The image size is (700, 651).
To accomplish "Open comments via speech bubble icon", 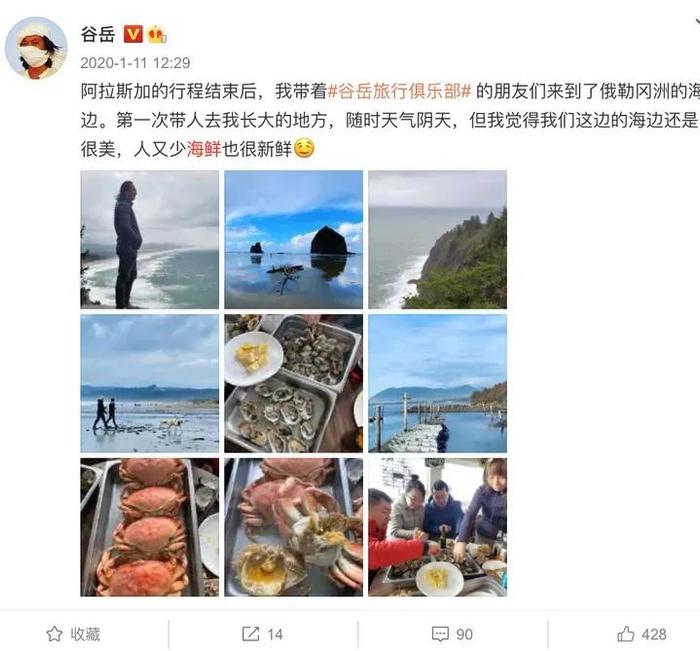I will point(440,634).
